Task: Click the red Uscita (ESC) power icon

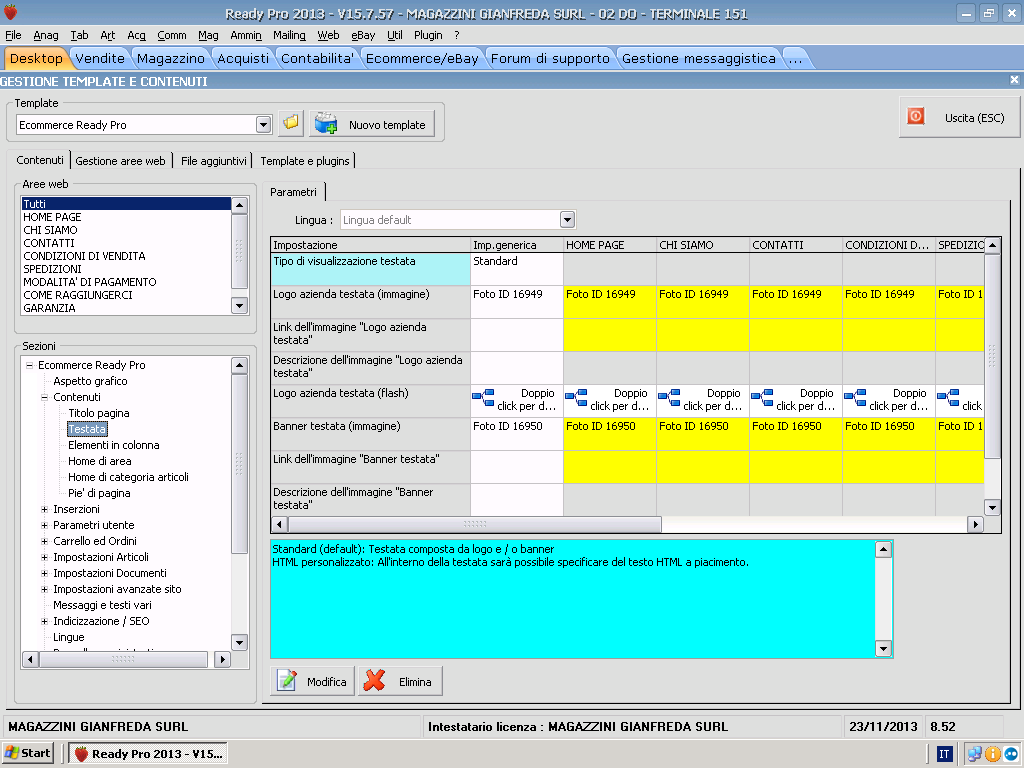Action: click(916, 117)
